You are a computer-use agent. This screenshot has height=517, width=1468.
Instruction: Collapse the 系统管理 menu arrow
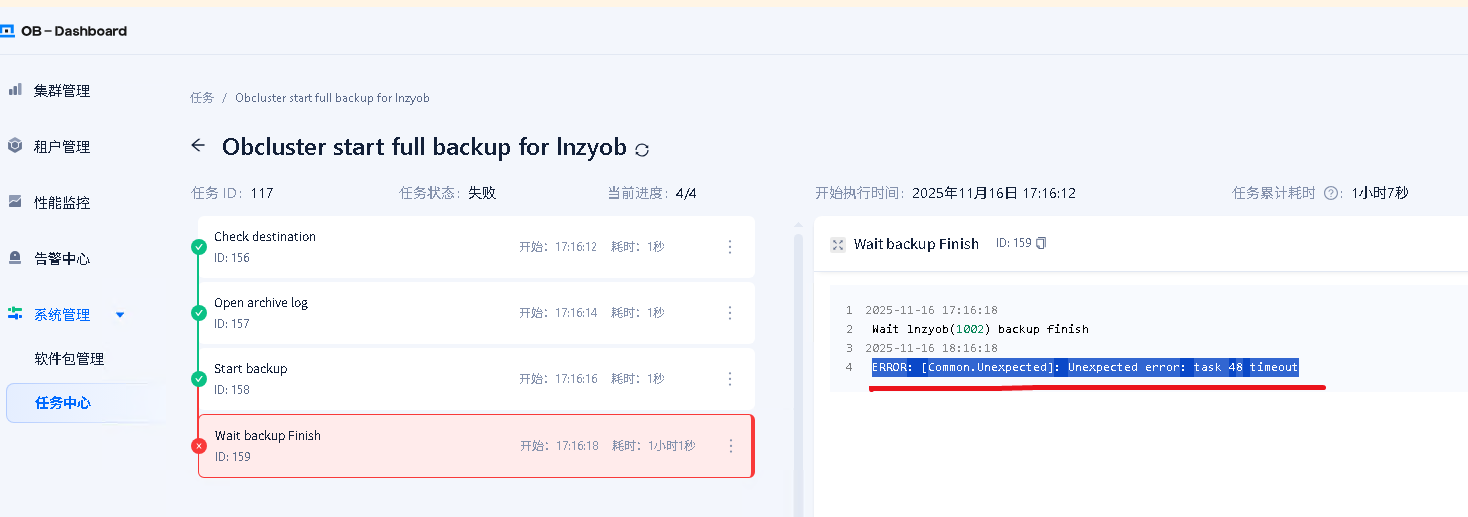click(x=120, y=315)
